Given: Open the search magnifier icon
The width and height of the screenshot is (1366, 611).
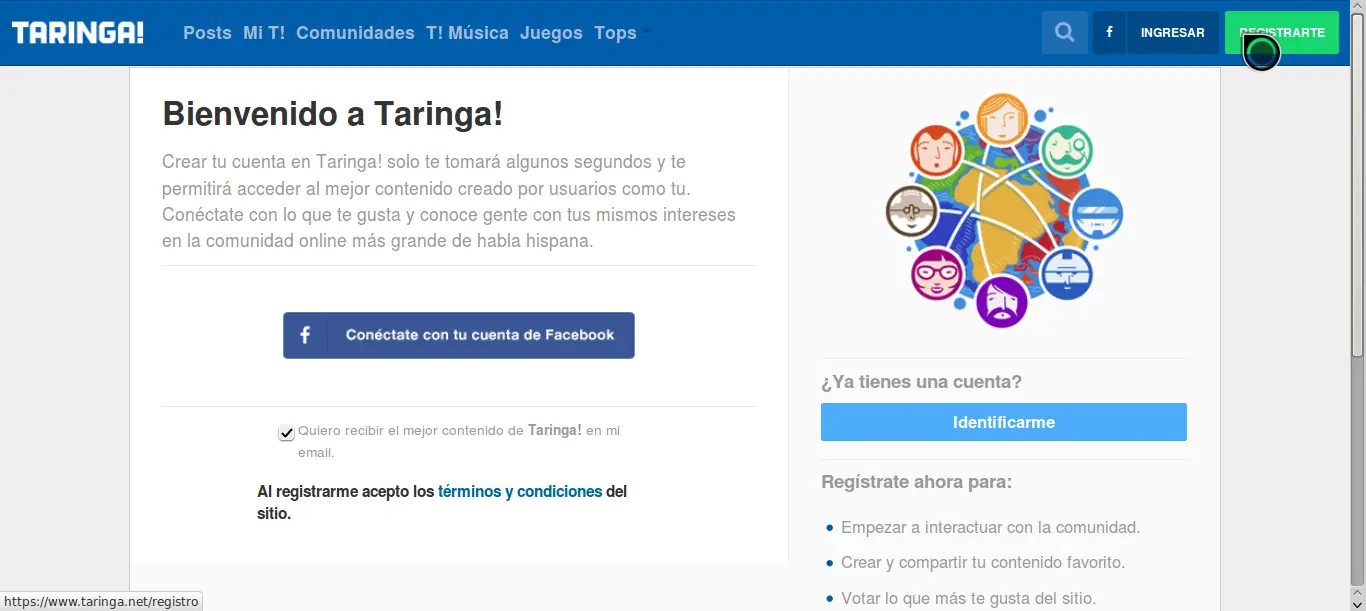Looking at the screenshot, I should tap(1065, 33).
